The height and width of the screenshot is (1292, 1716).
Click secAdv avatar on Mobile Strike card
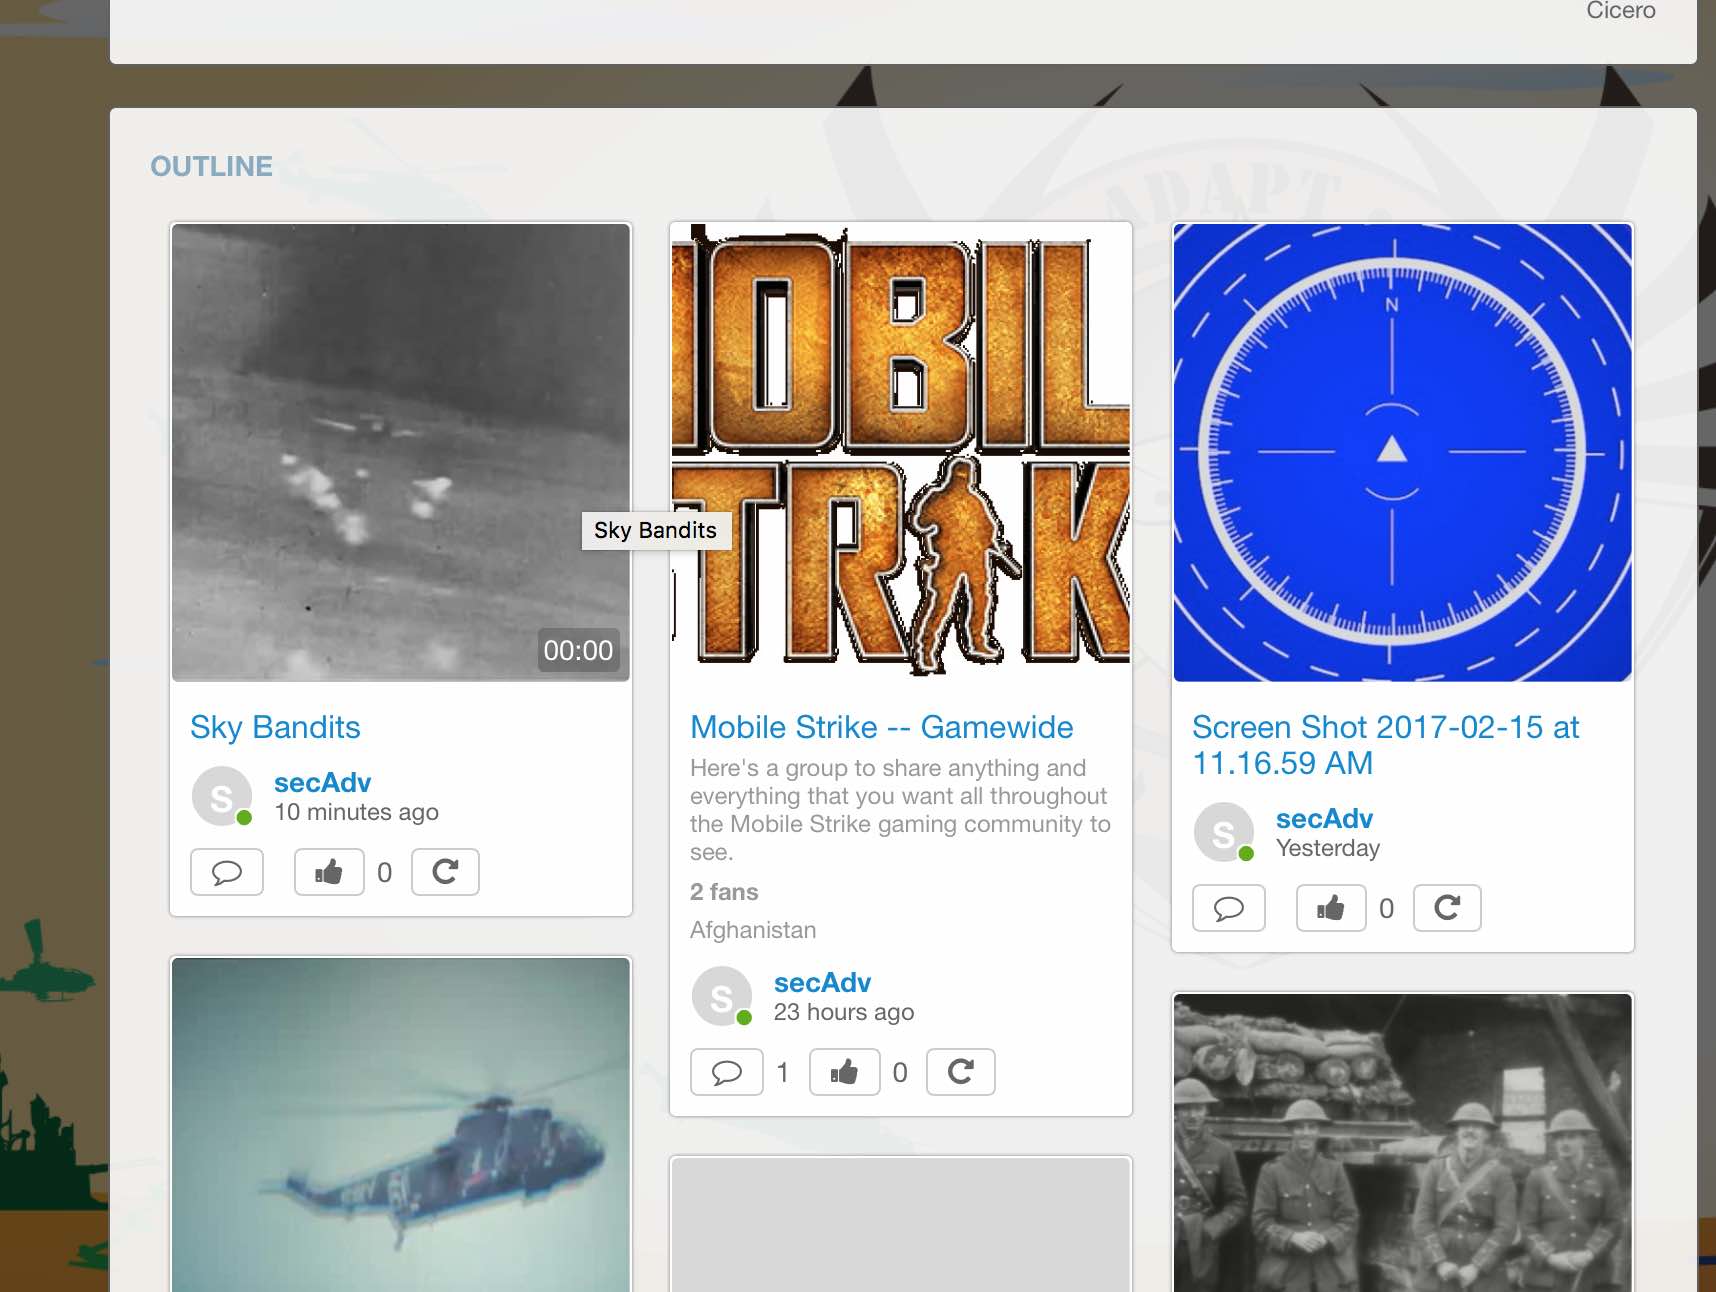point(721,997)
